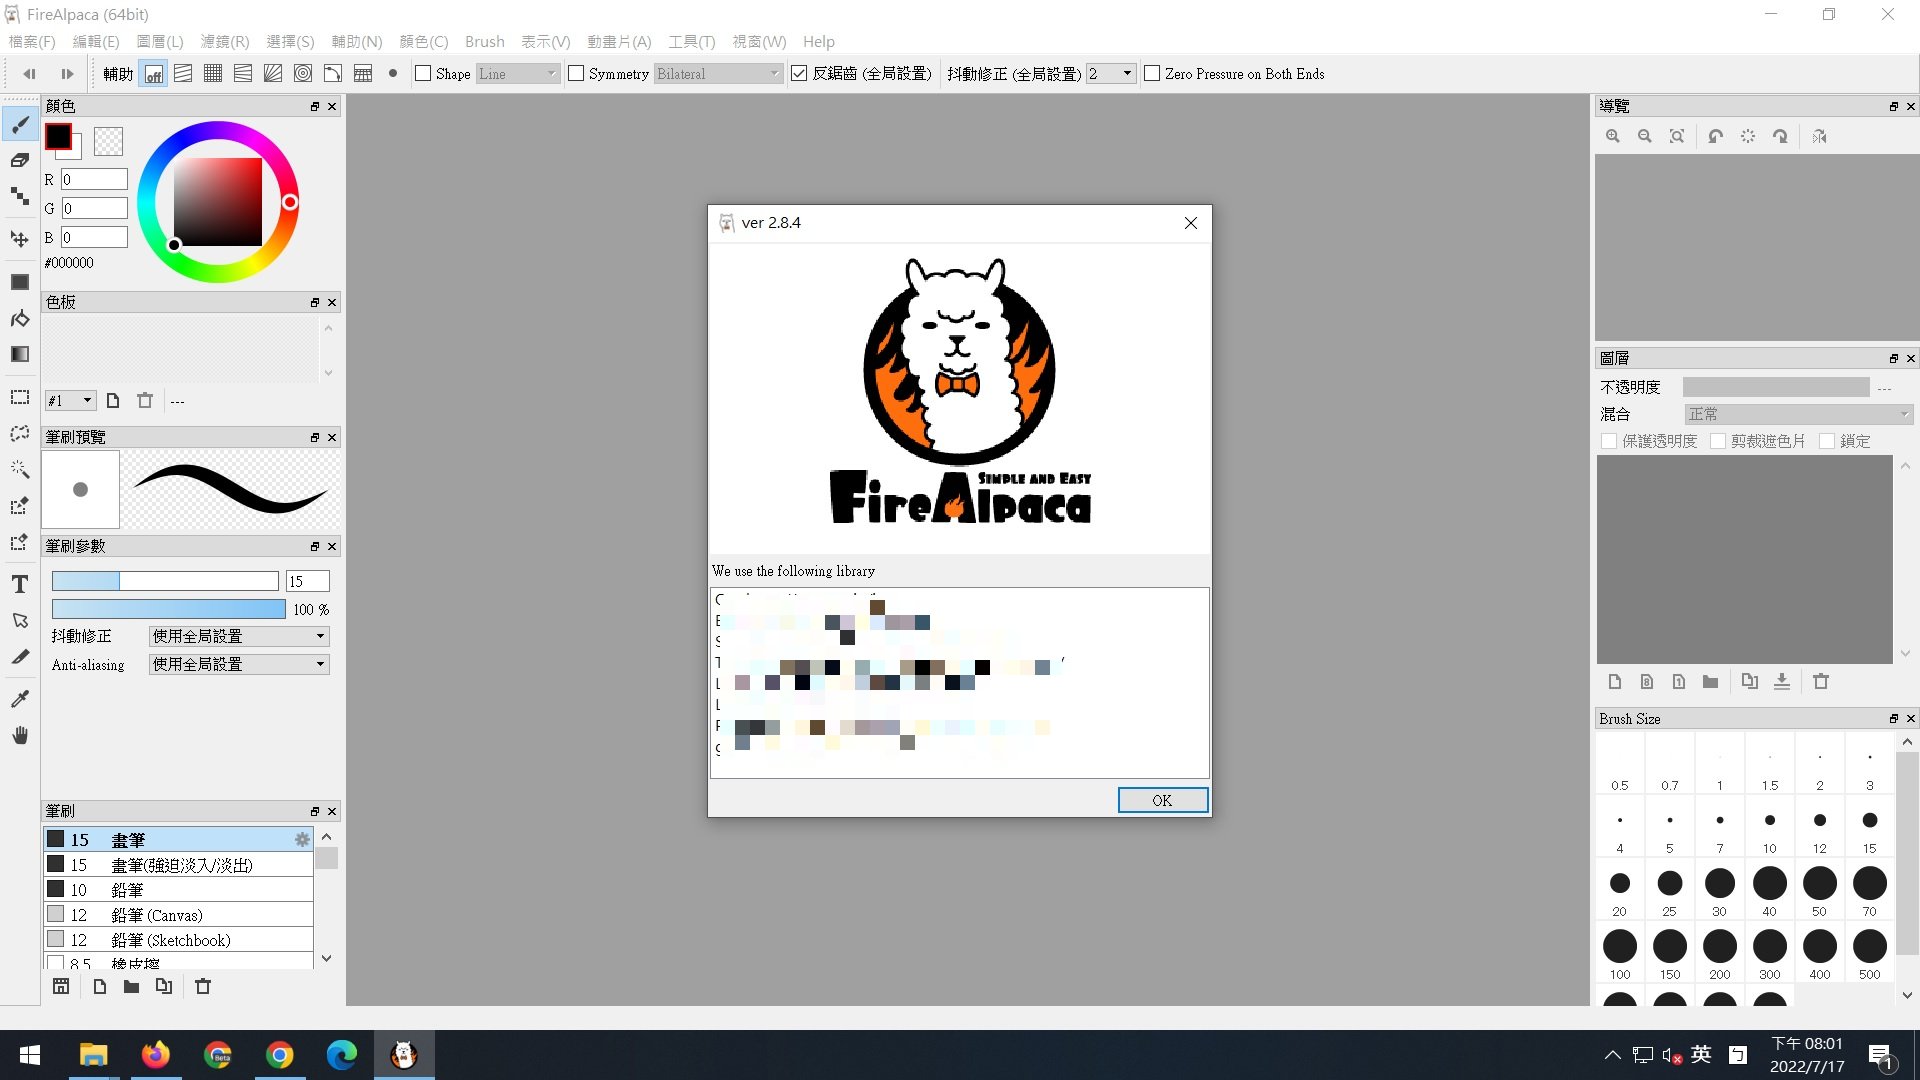Viewport: 1920px width, 1080px height.
Task: Enable the crisscross grid snap
Action: (213, 74)
